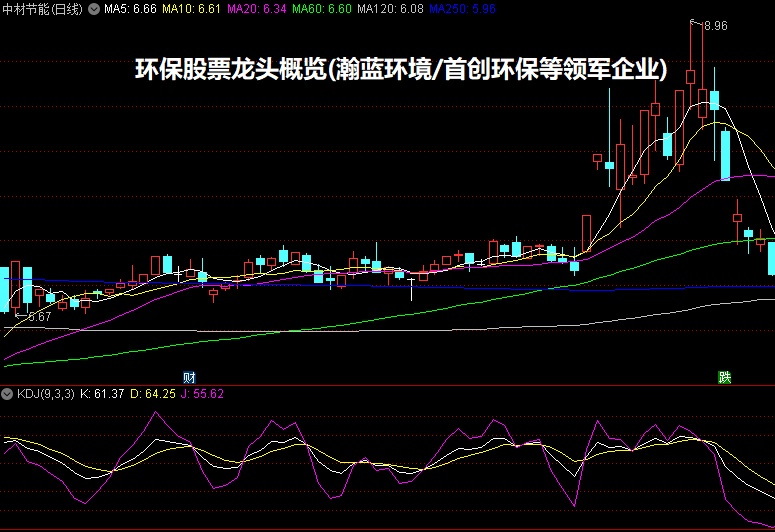Click the MA10: 6.61 label

(191, 9)
